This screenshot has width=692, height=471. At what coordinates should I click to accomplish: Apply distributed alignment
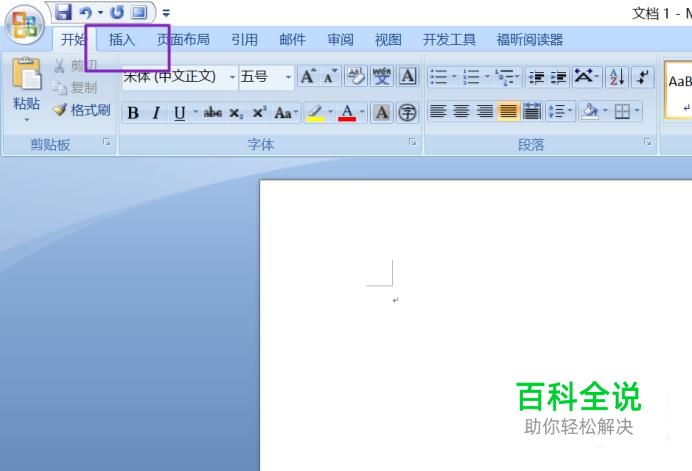[x=532, y=111]
